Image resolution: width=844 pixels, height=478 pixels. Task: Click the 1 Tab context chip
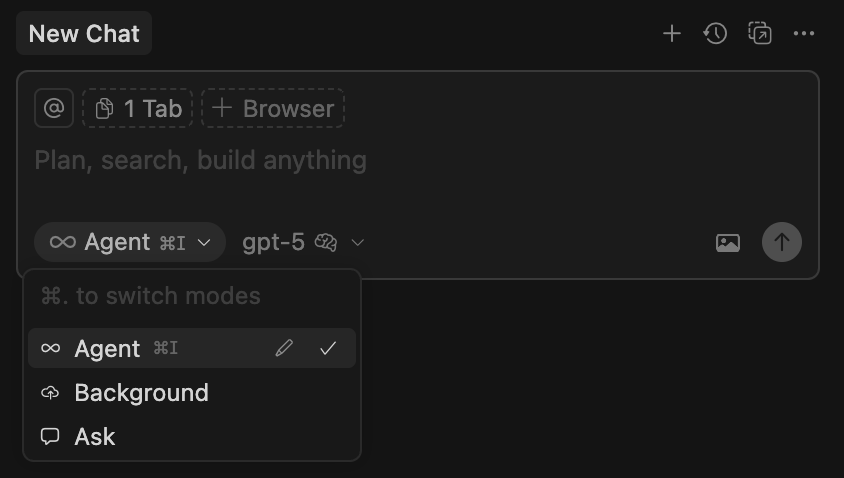138,108
